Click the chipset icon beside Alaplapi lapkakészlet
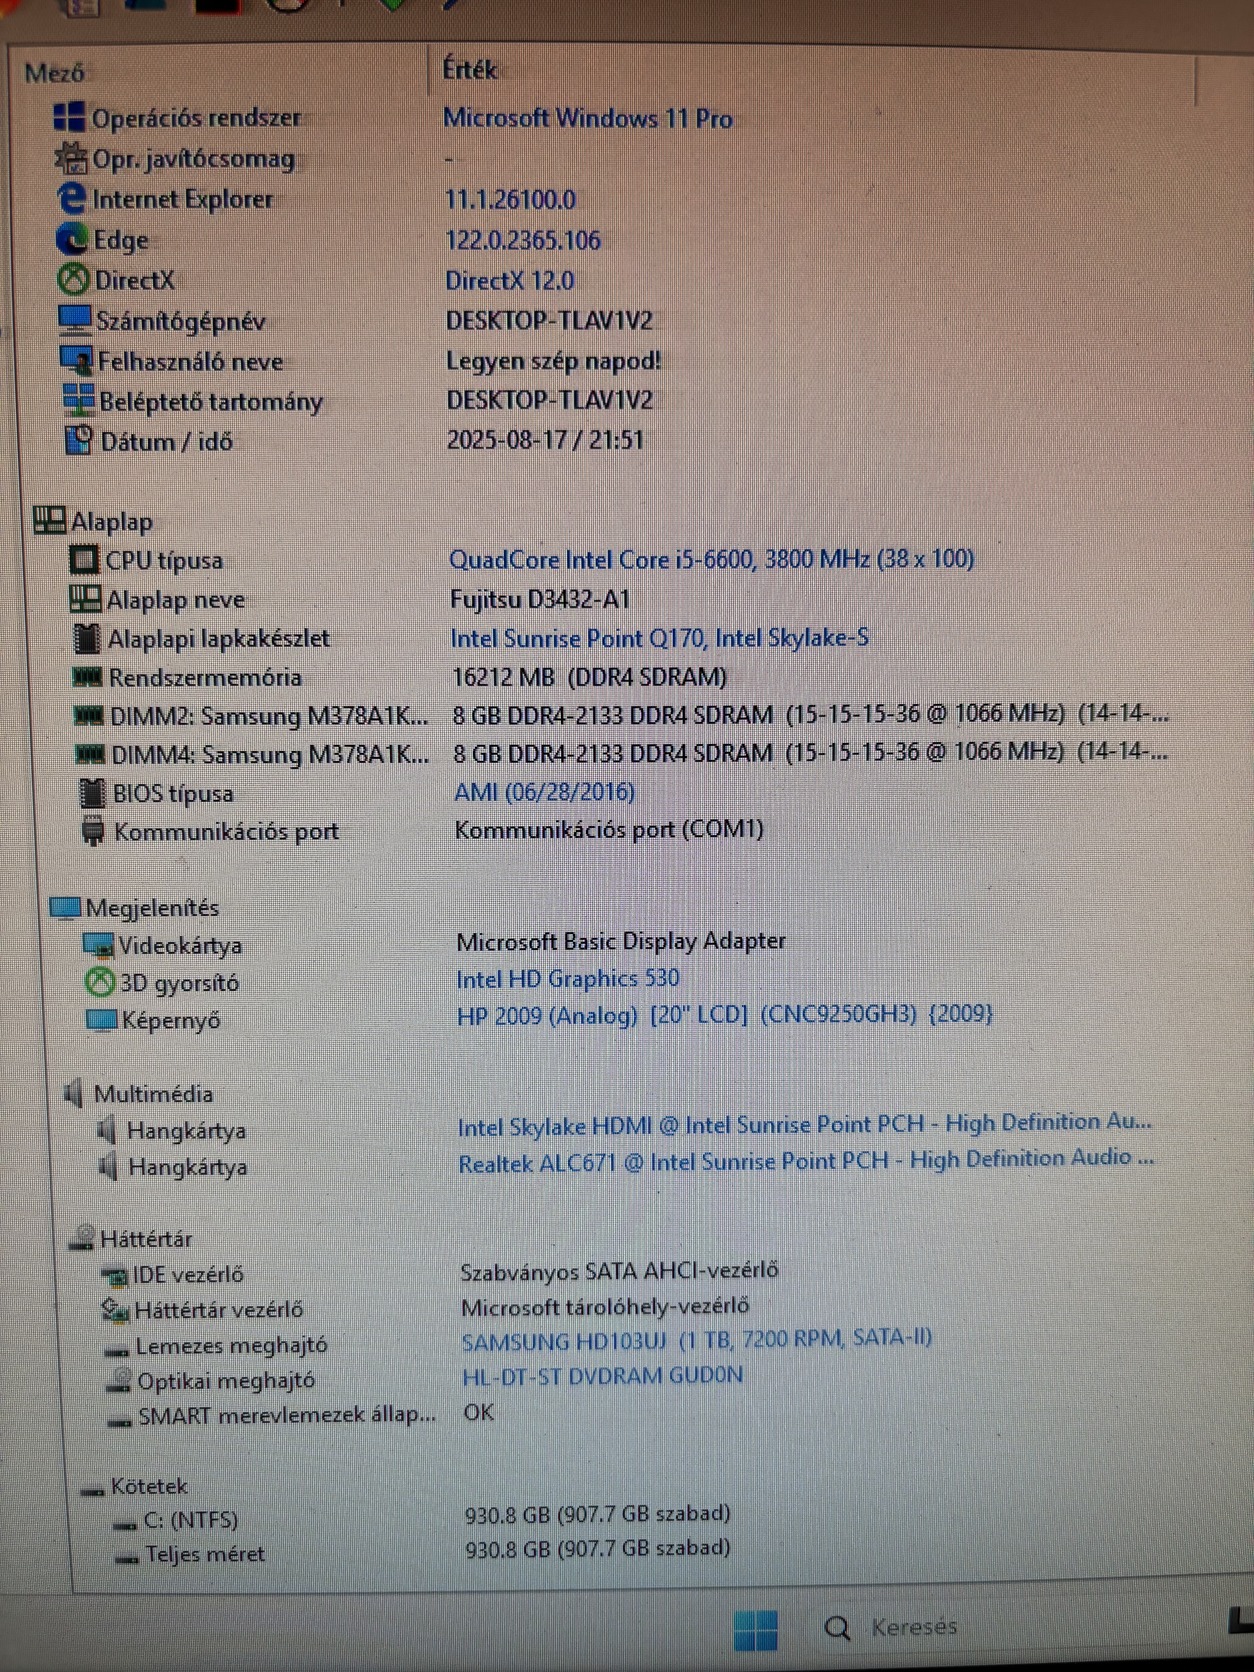The image size is (1254, 1672). pyautogui.click(x=88, y=637)
